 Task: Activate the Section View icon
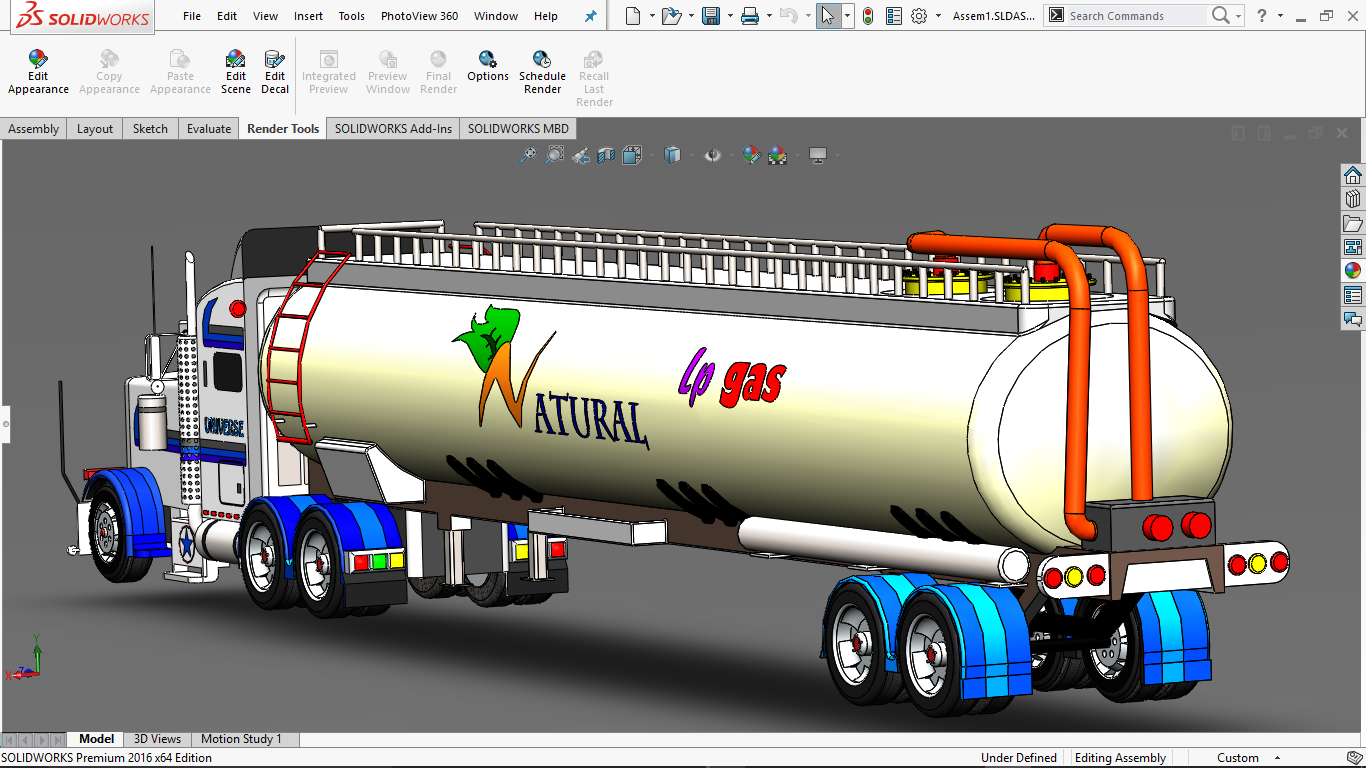[606, 155]
